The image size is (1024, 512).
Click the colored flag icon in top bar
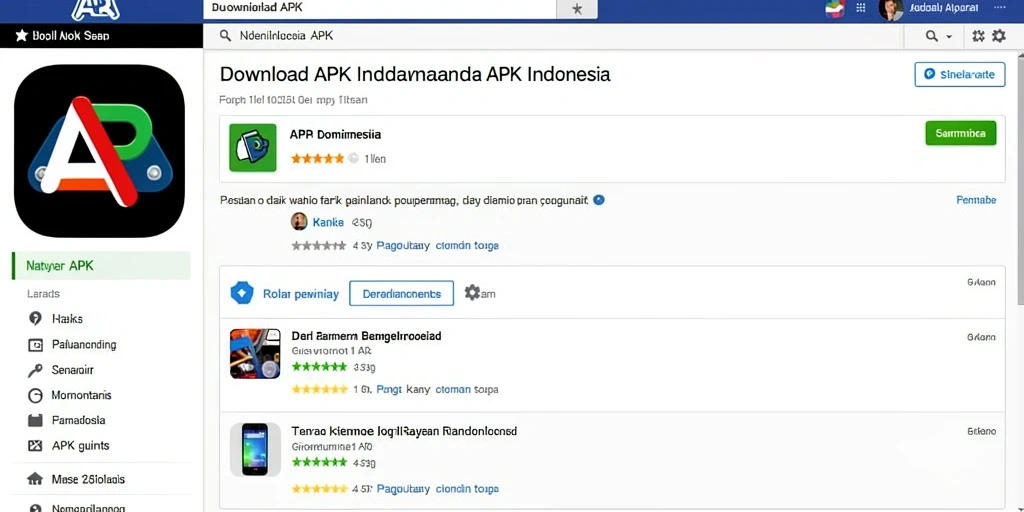pos(835,8)
